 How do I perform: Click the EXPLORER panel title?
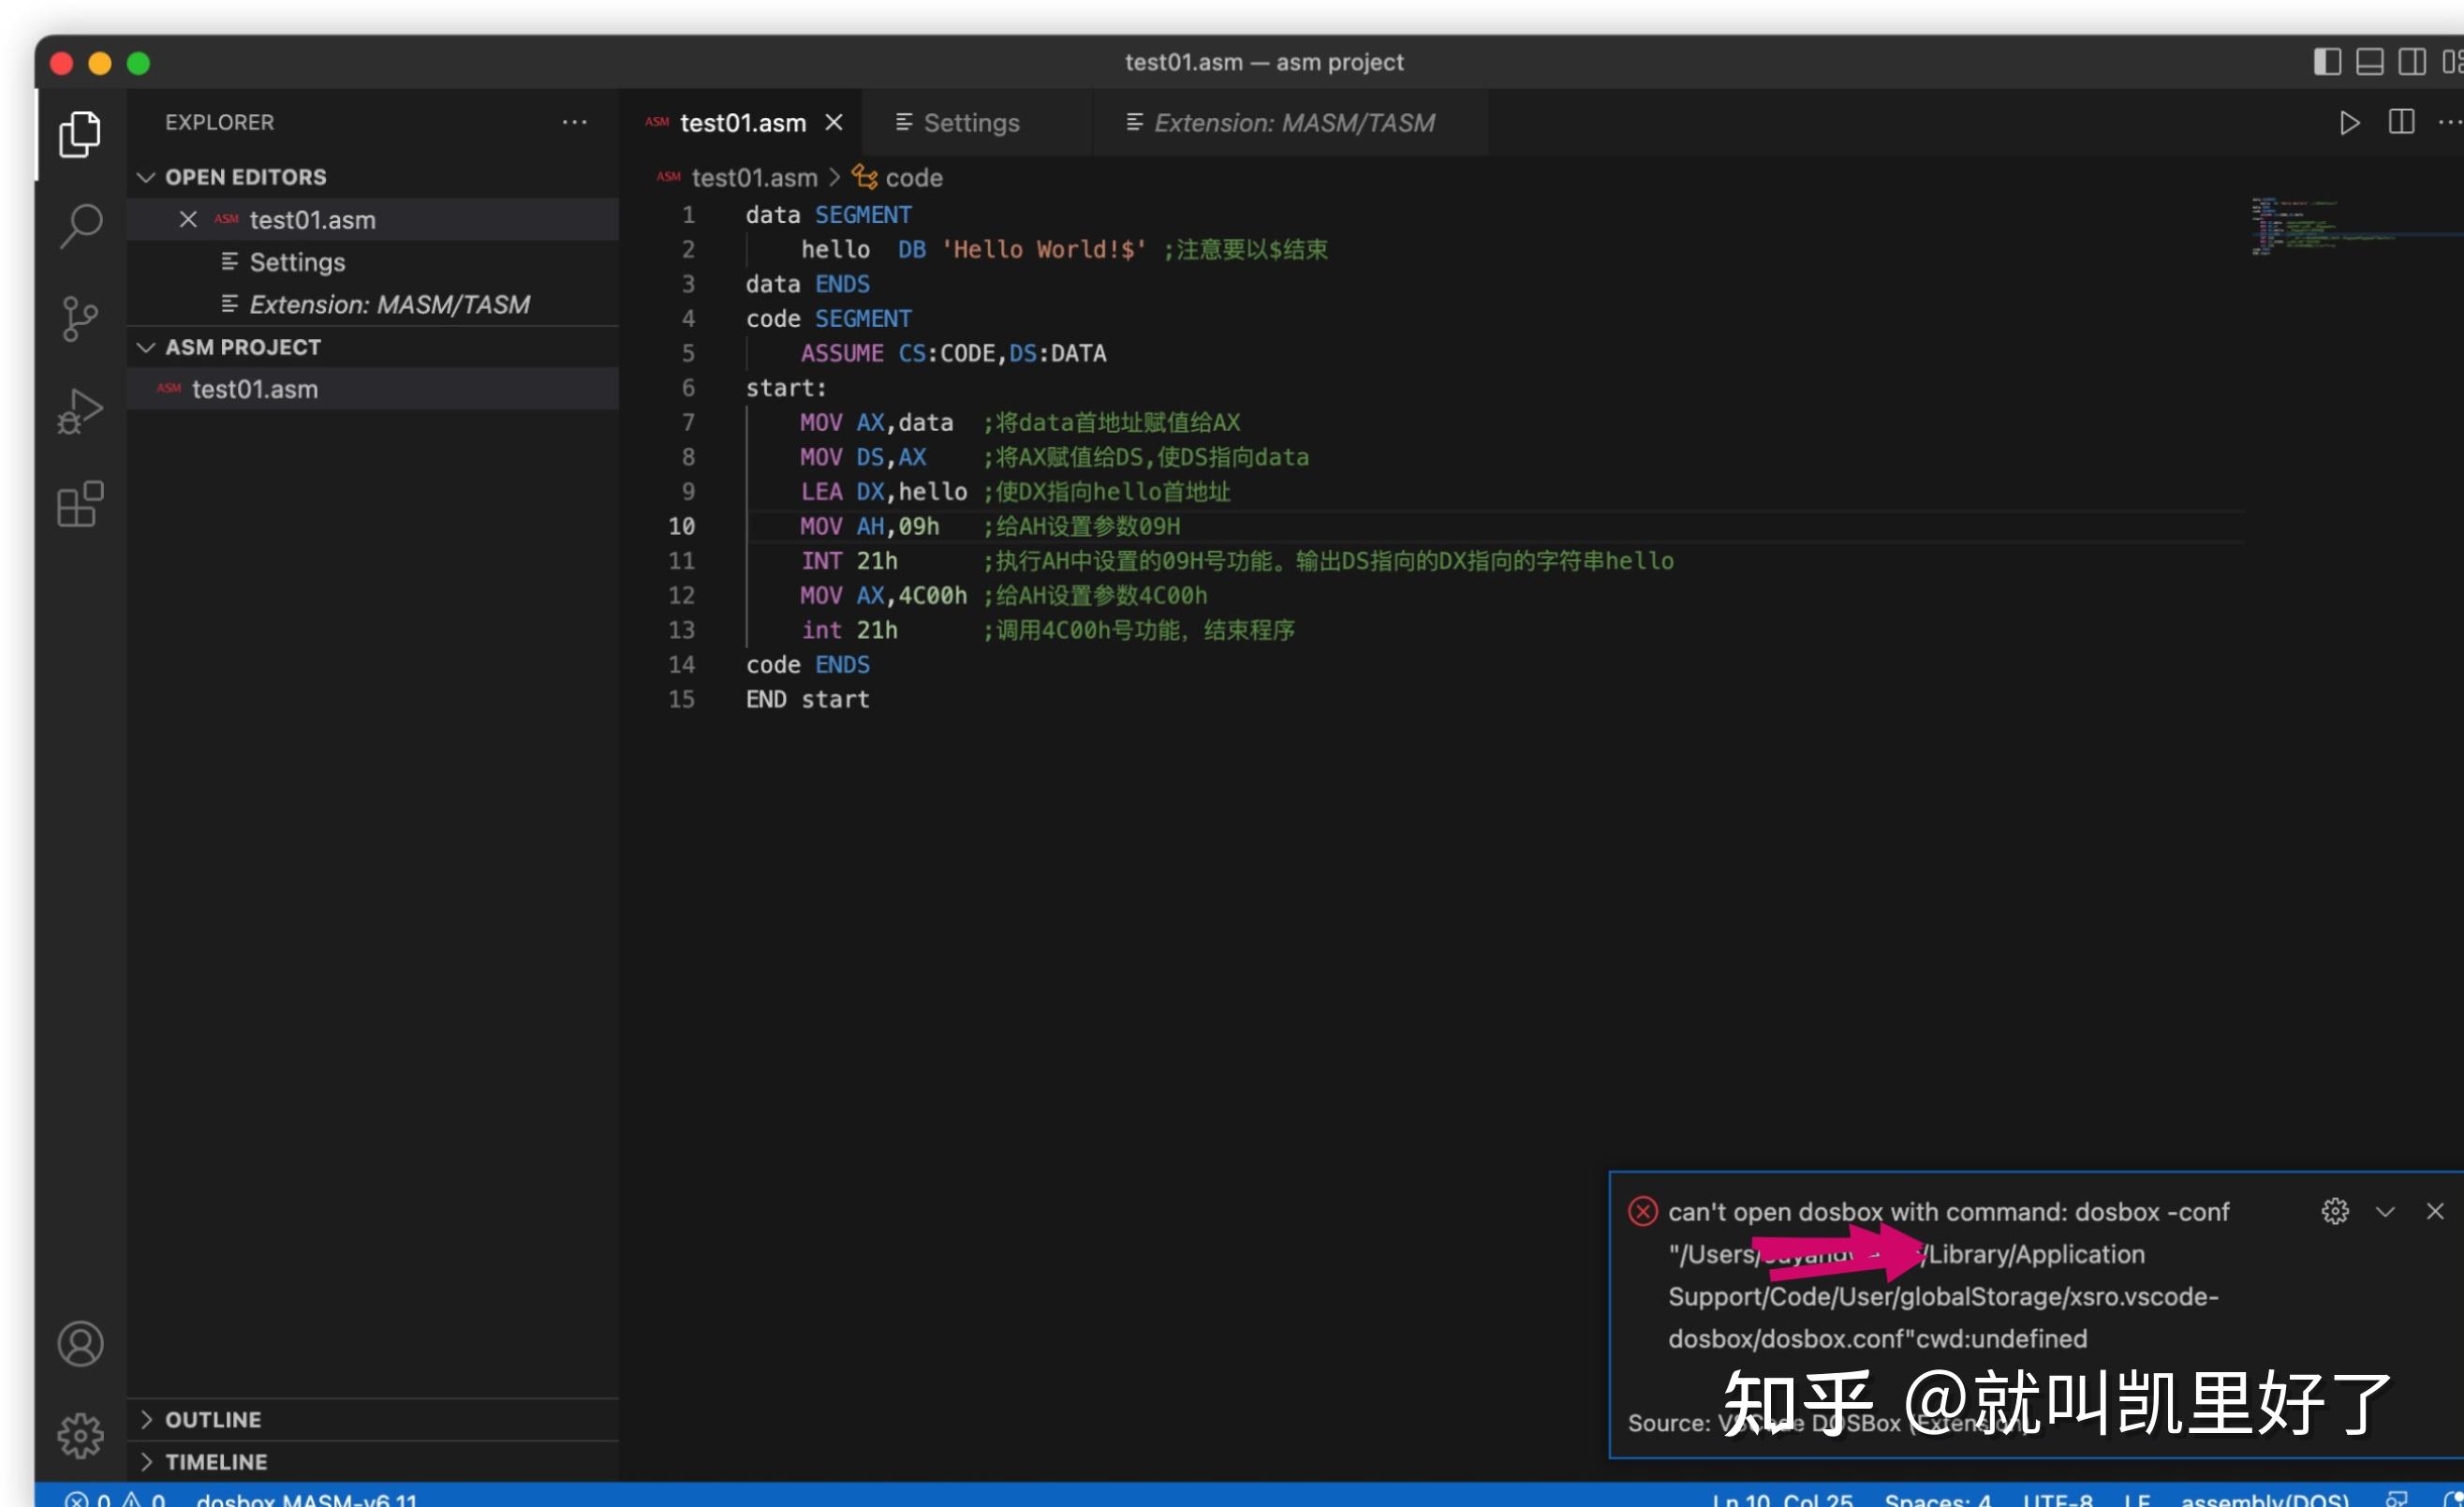click(x=219, y=122)
